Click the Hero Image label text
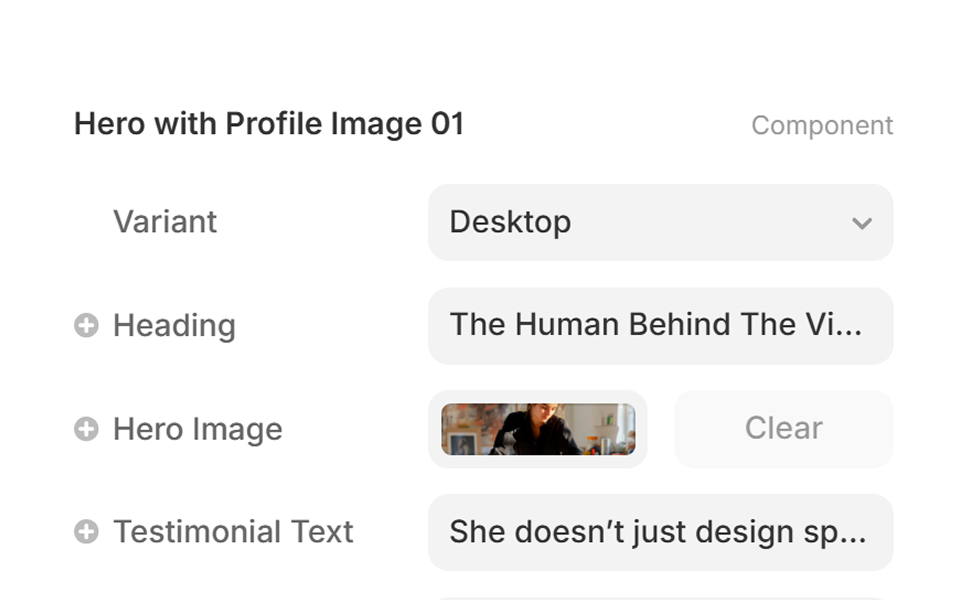The height and width of the screenshot is (600, 960). coord(198,428)
